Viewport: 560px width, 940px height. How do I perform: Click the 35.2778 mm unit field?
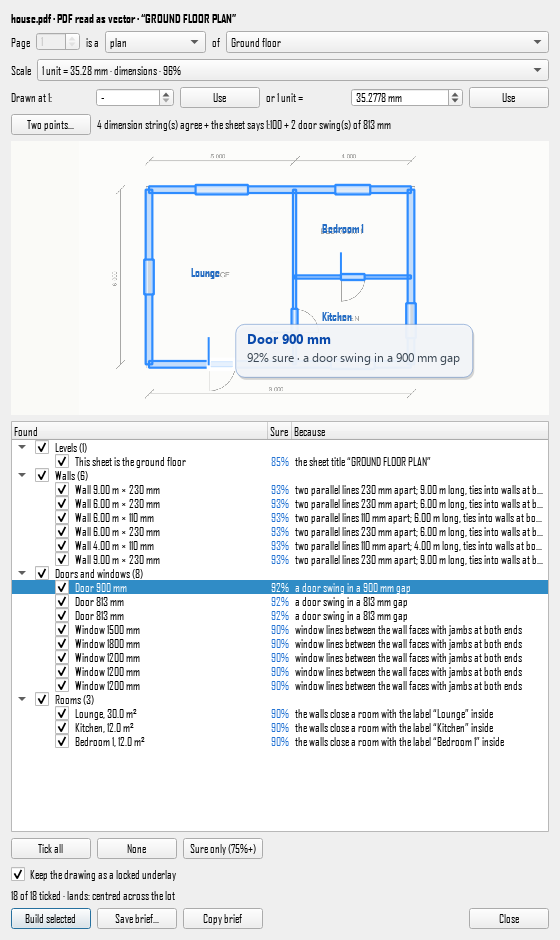[400, 98]
